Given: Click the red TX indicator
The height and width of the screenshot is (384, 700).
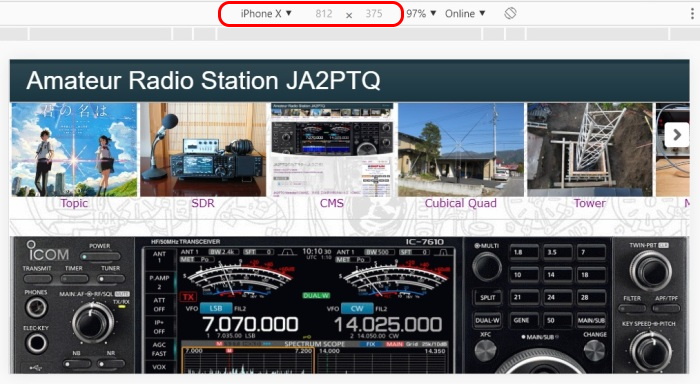Looking at the screenshot, I should [188, 297].
